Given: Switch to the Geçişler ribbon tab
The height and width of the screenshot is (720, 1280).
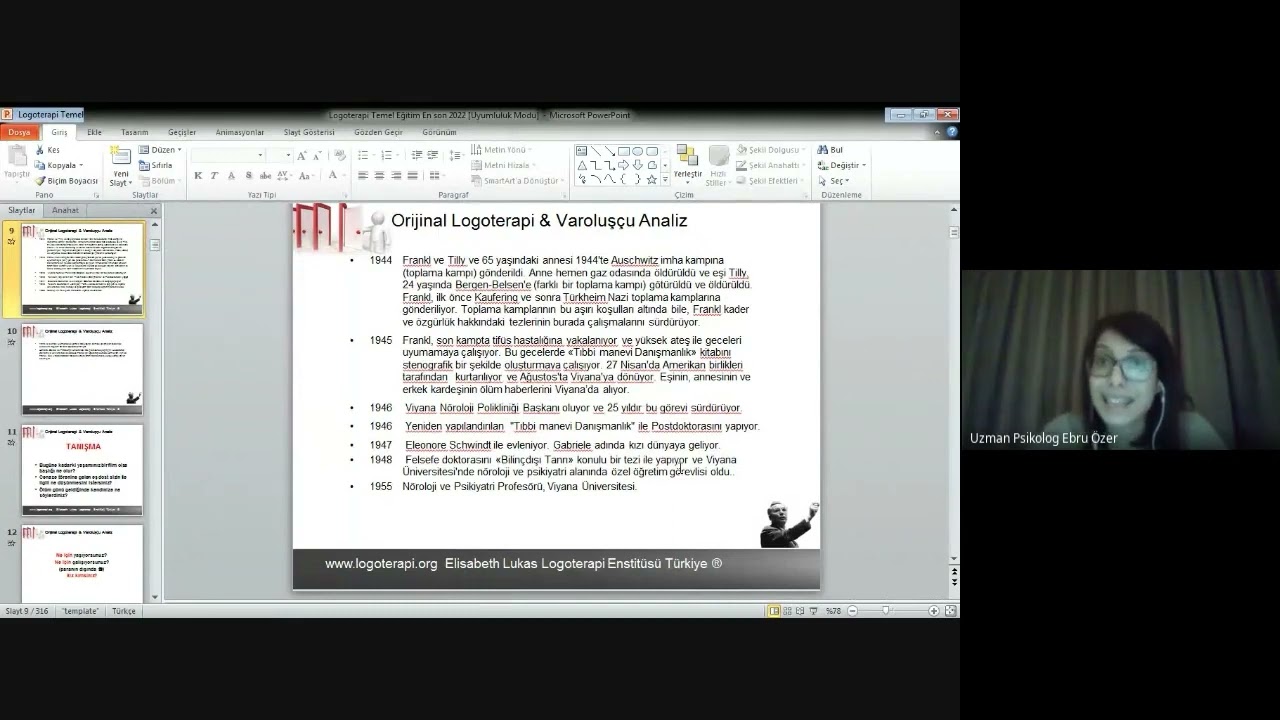Looking at the screenshot, I should click(x=182, y=132).
